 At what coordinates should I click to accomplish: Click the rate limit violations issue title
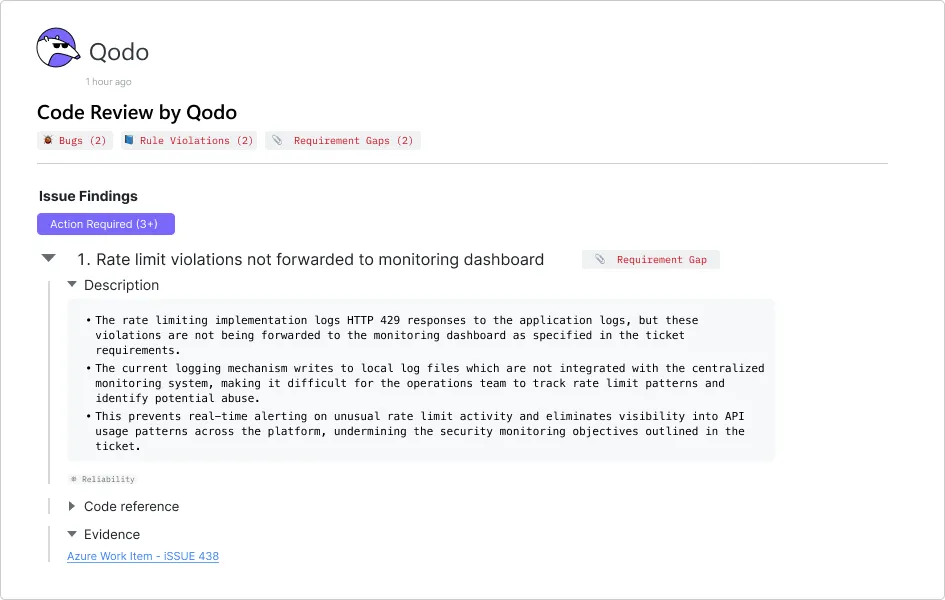coord(320,260)
